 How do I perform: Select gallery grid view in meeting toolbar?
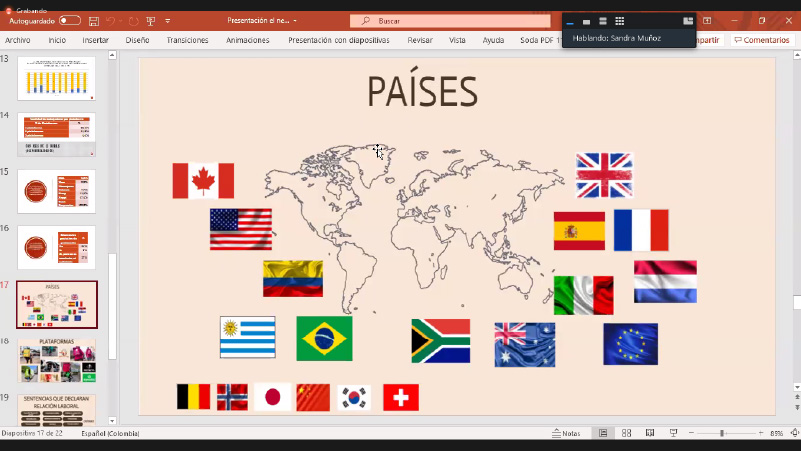coord(620,20)
